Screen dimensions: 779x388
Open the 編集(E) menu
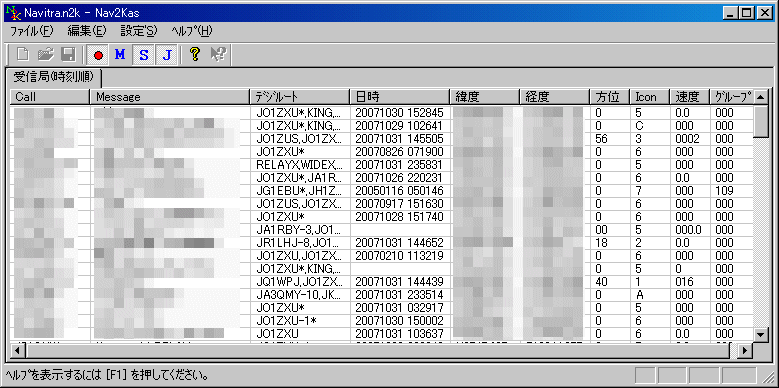click(87, 31)
